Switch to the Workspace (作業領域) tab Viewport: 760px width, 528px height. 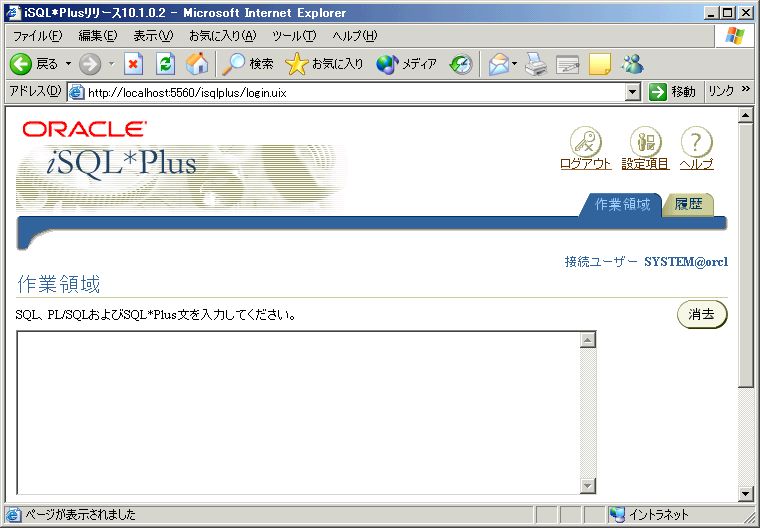[622, 204]
